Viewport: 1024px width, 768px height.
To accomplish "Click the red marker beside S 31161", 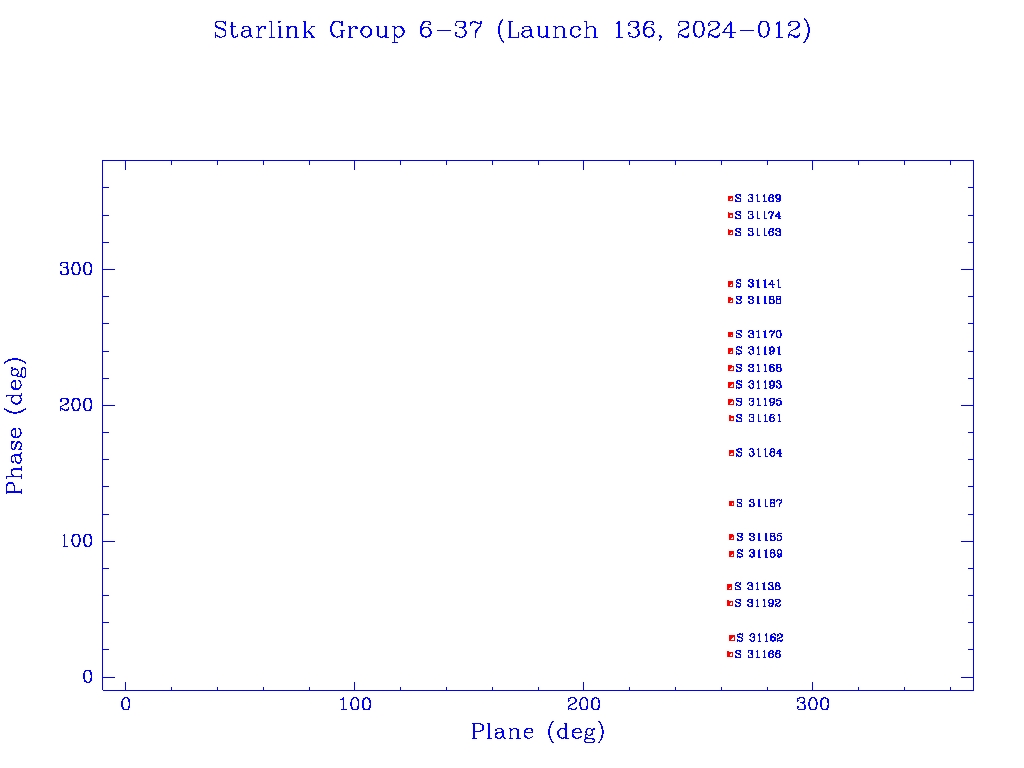I will [731, 419].
